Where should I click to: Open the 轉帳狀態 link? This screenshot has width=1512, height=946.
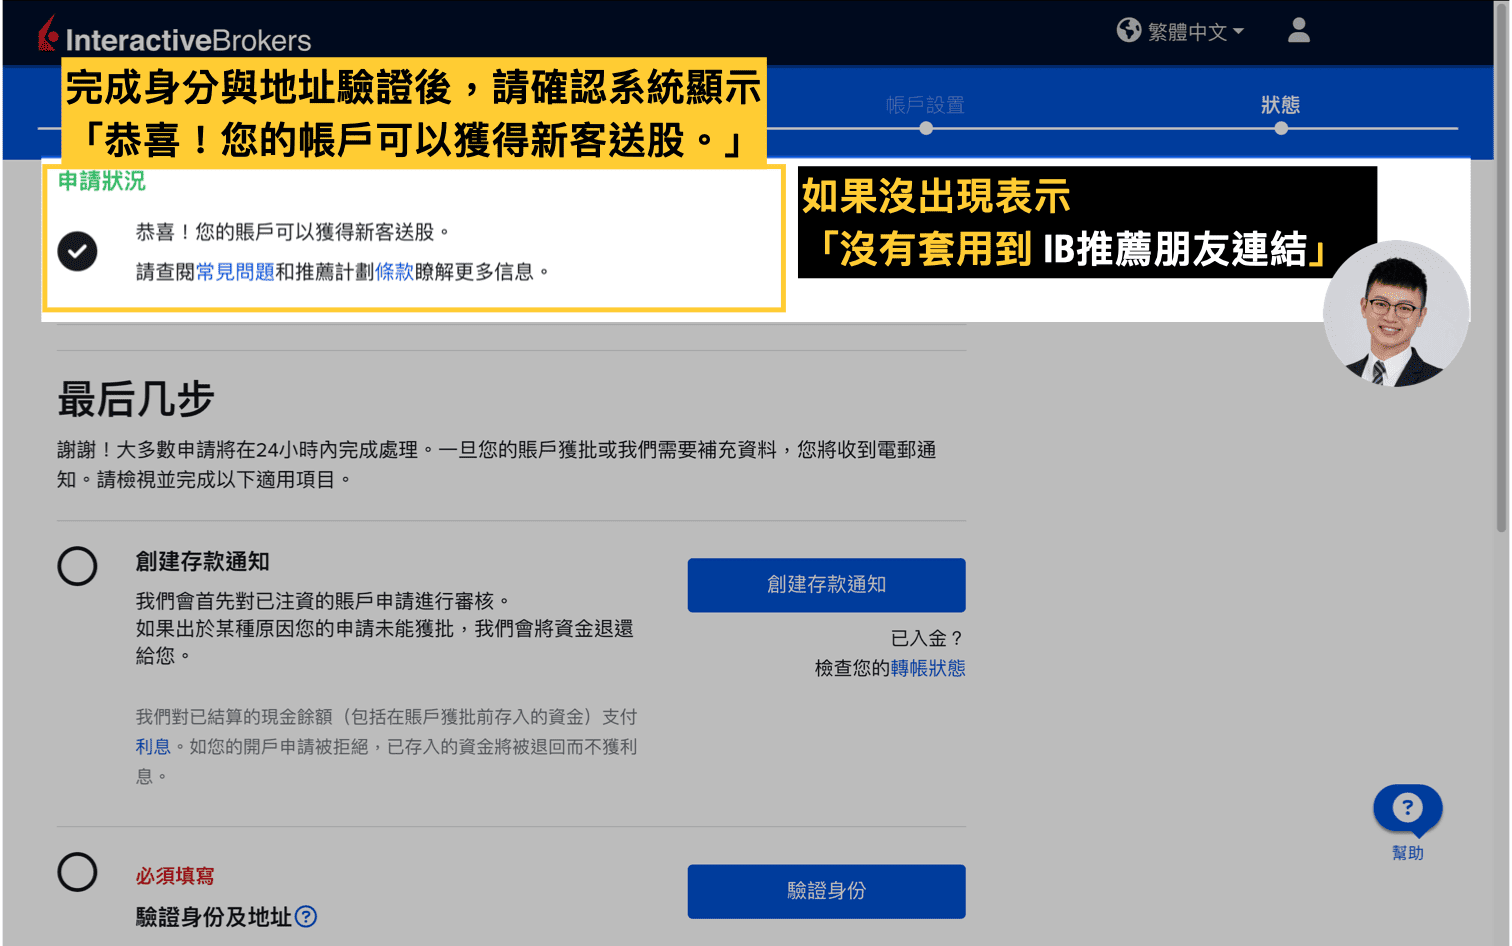(x=926, y=668)
